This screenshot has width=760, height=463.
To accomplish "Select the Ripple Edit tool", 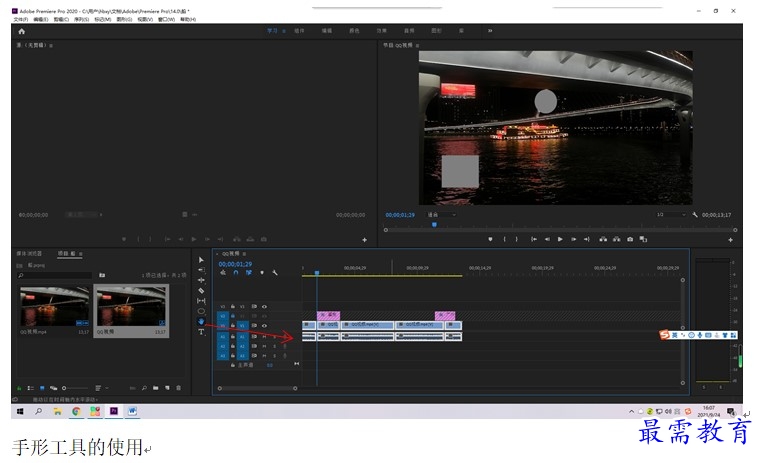I will pyautogui.click(x=201, y=280).
